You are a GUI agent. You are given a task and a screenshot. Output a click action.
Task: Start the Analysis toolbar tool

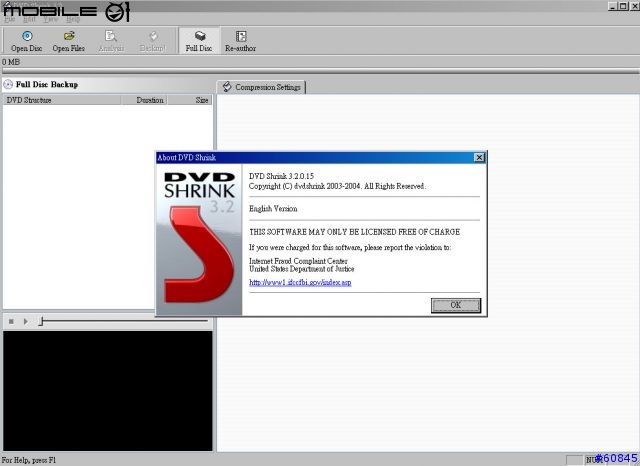(111, 41)
